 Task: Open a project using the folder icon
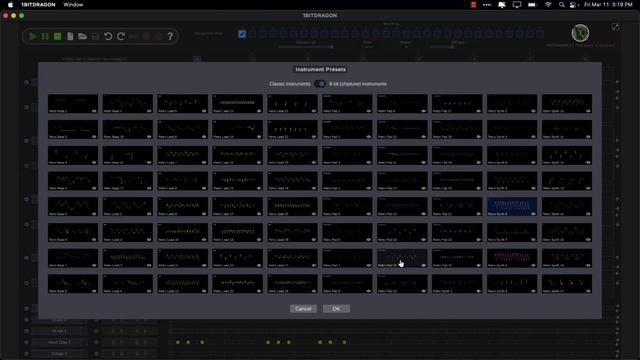tap(82, 36)
